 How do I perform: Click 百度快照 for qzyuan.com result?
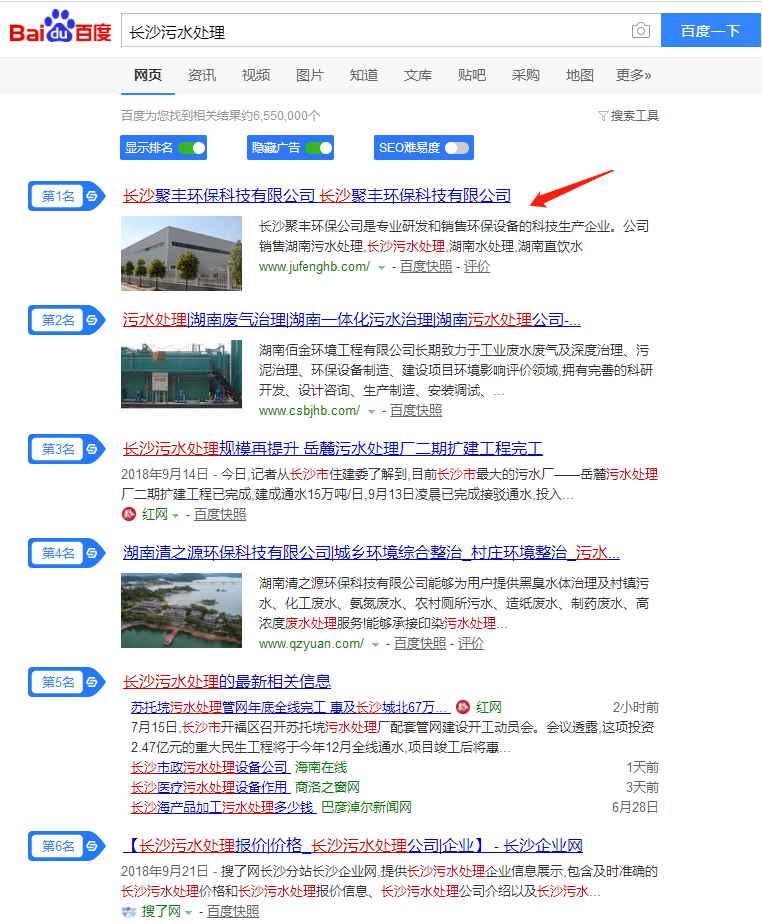pos(420,644)
